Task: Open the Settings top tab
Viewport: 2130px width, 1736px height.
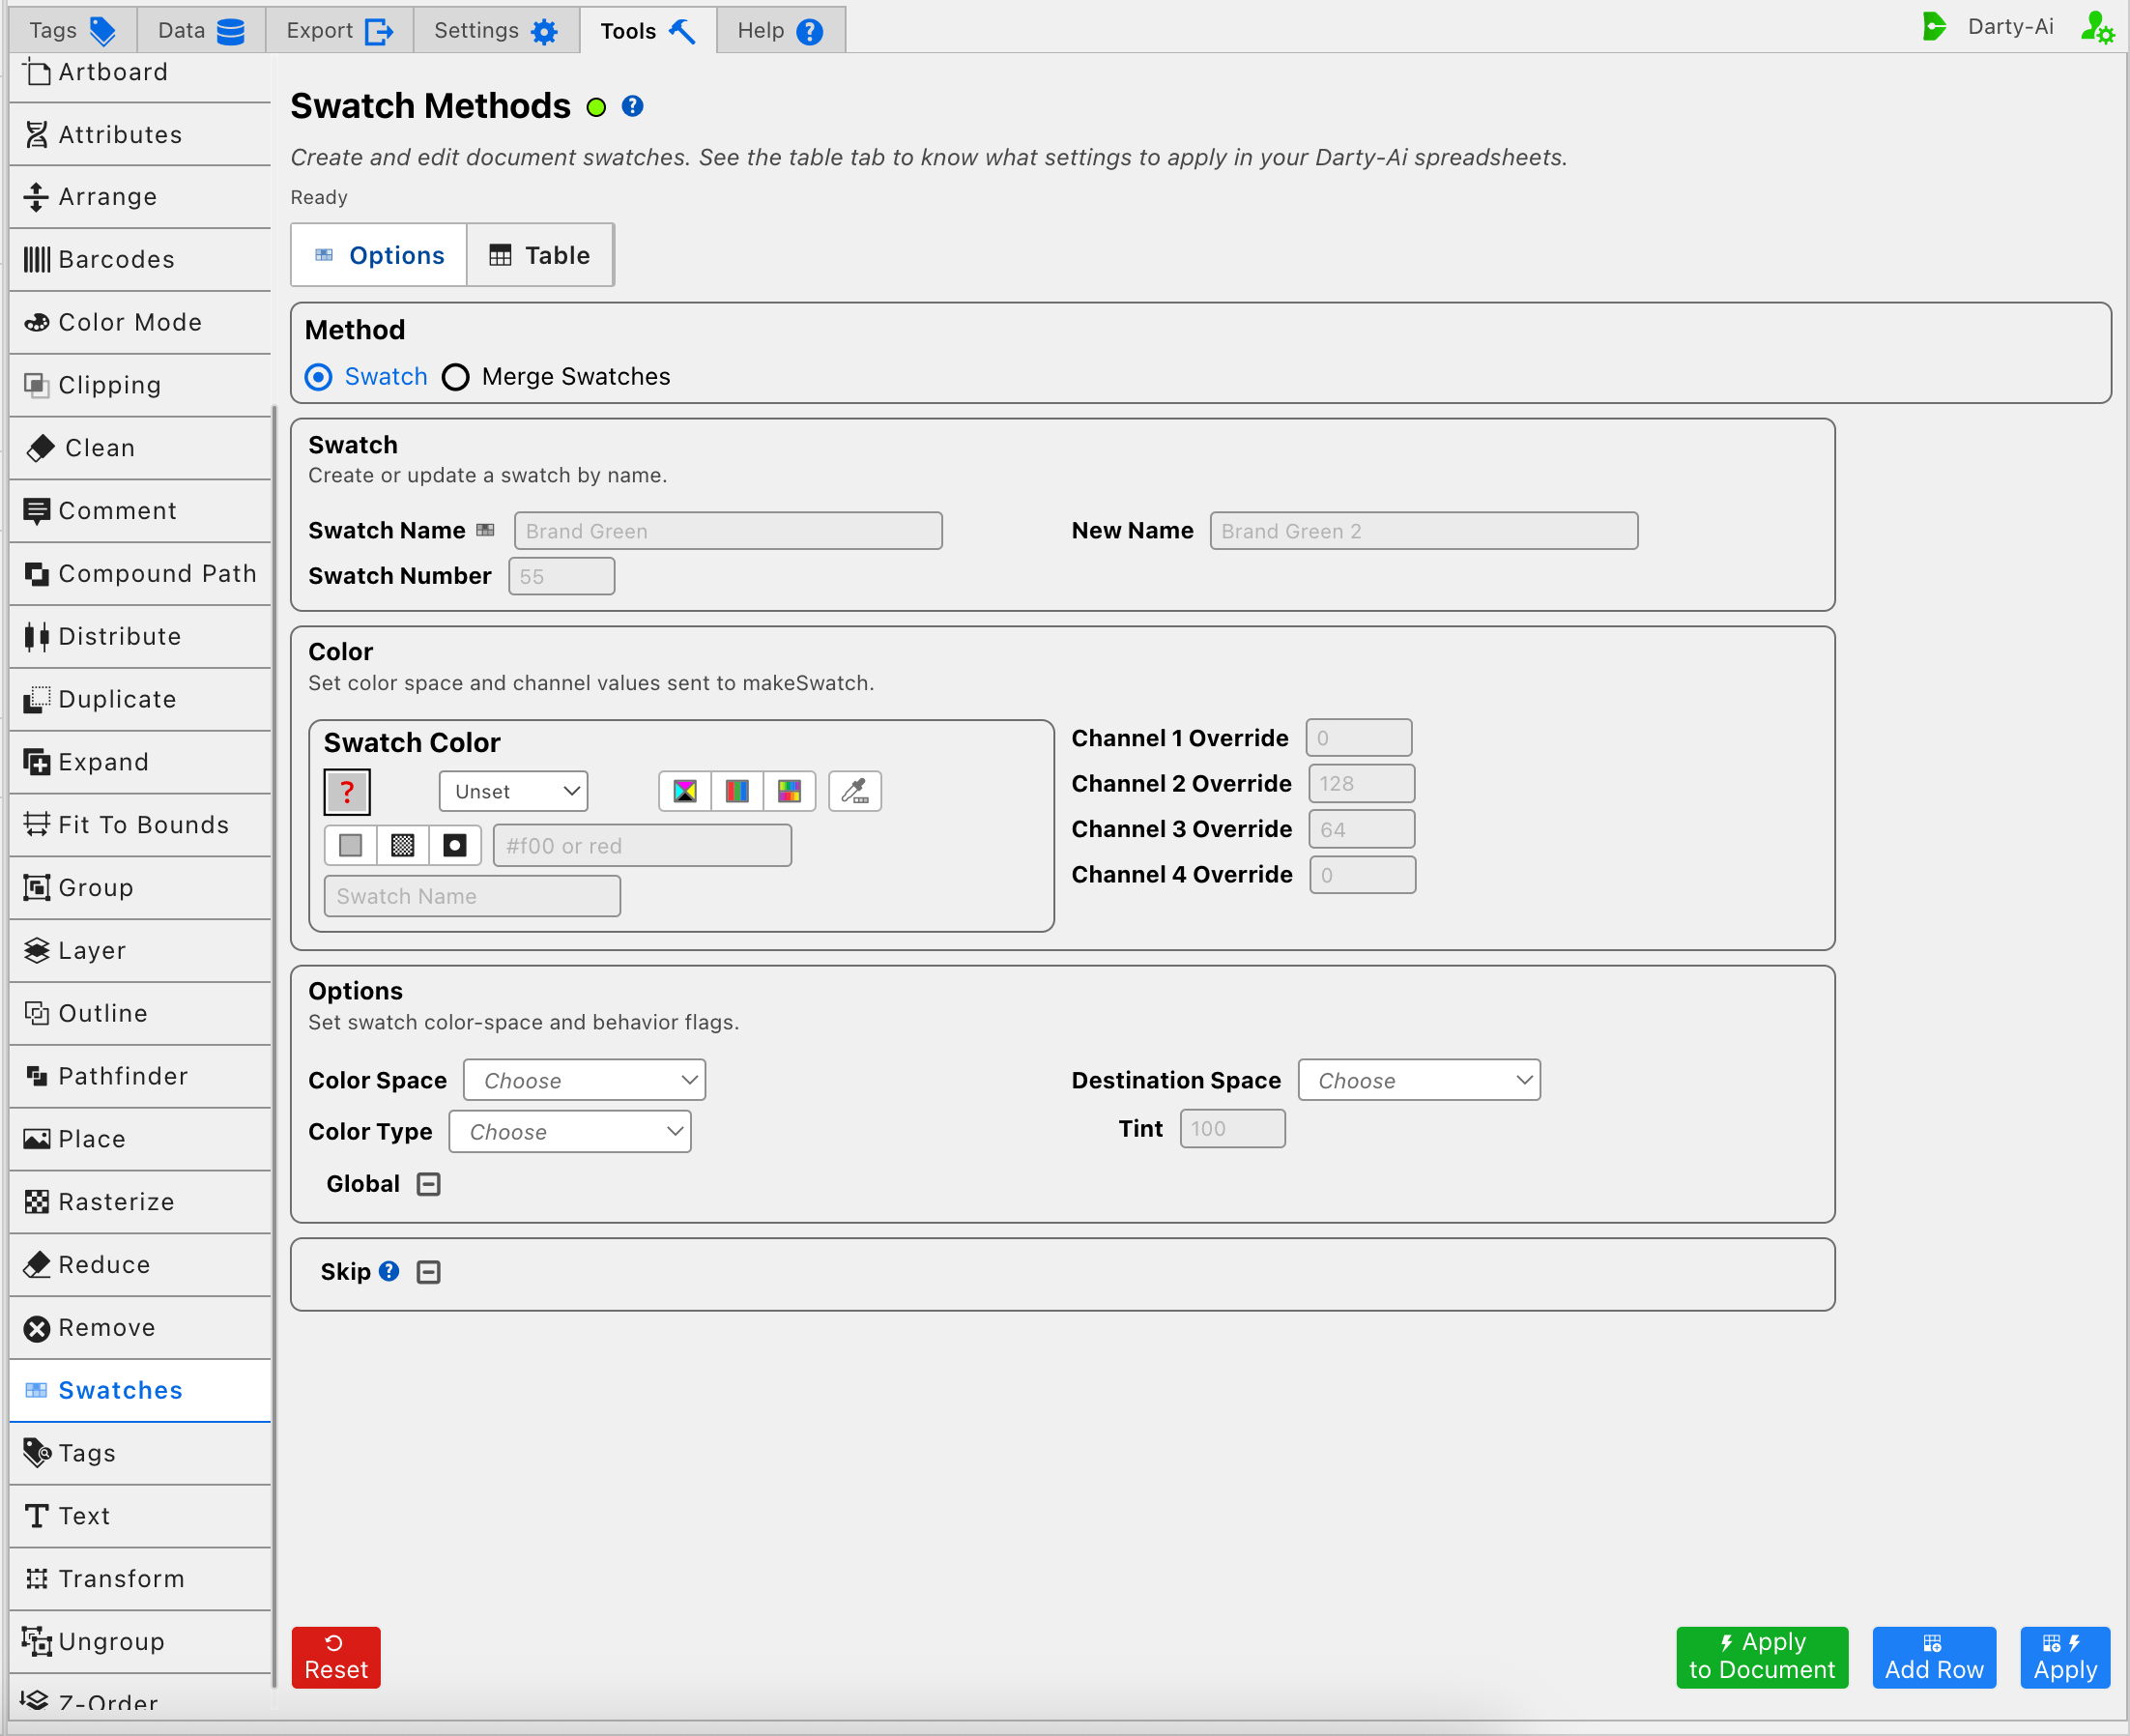Action: tap(495, 30)
